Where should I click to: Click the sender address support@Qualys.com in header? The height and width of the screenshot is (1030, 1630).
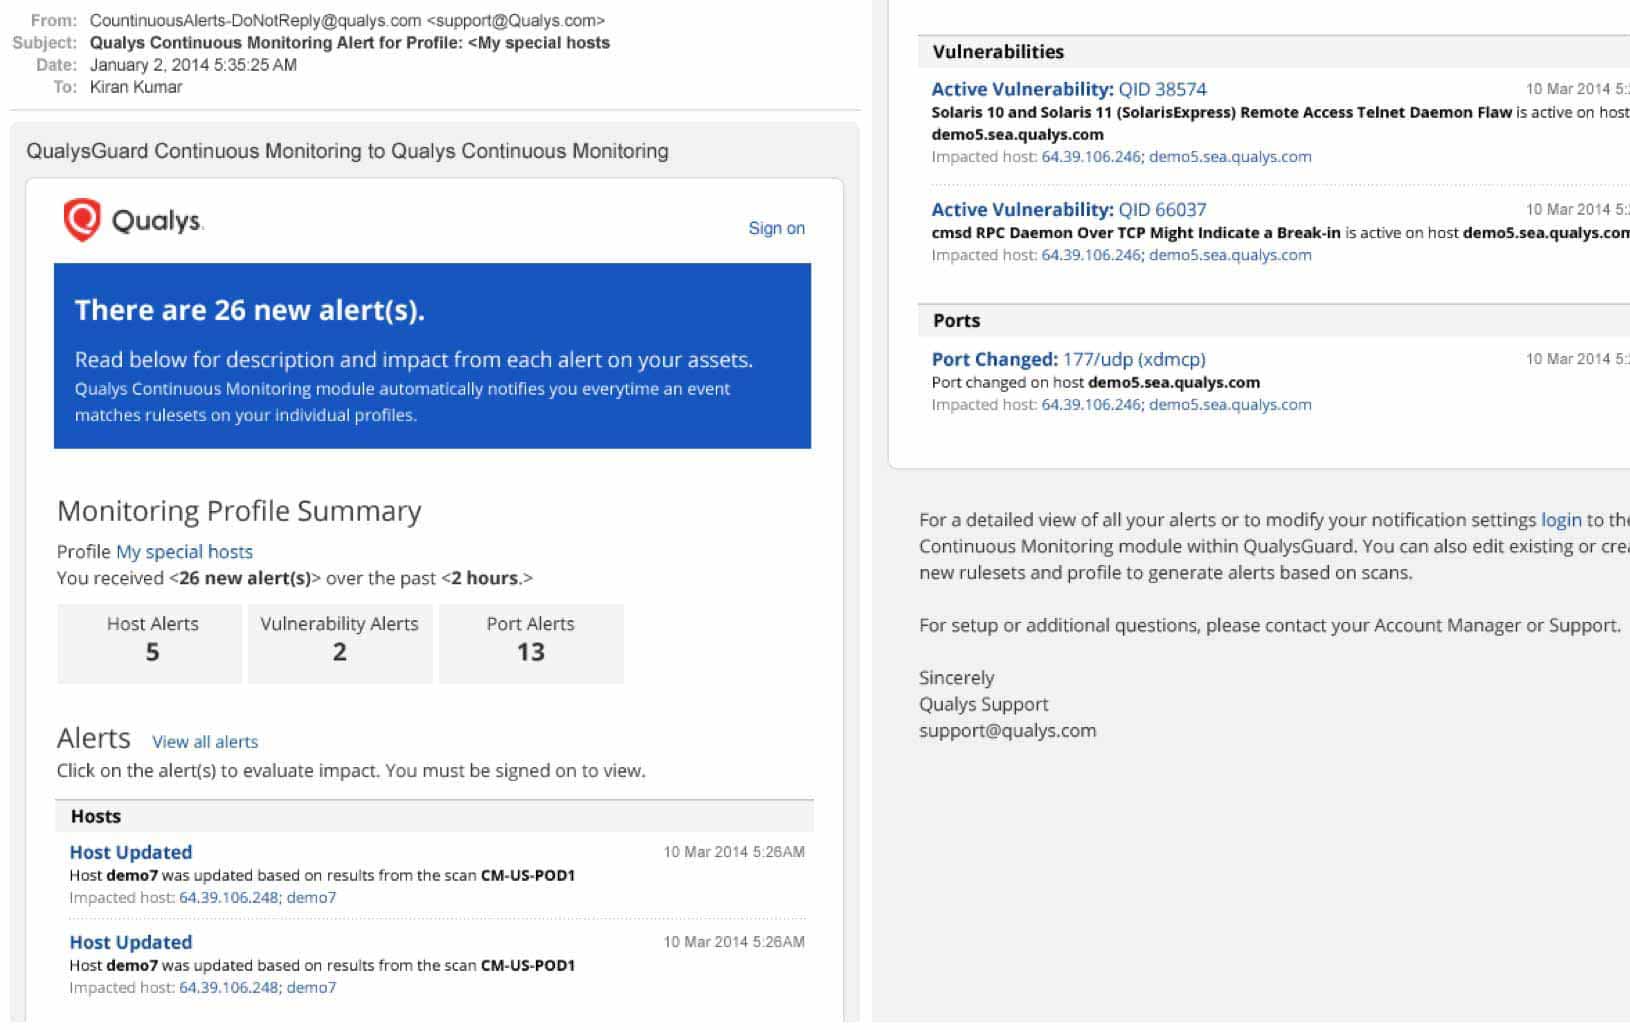point(517,20)
